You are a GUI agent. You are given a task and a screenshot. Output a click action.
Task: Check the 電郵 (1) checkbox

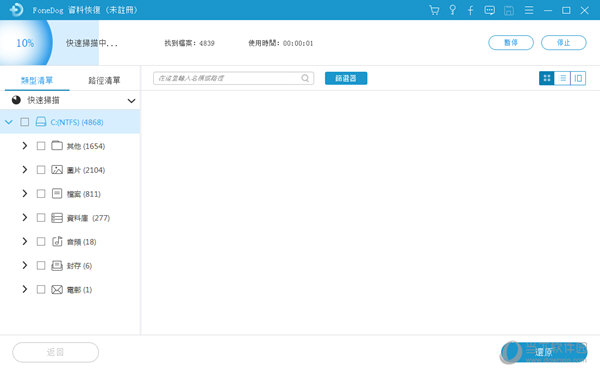pos(41,289)
